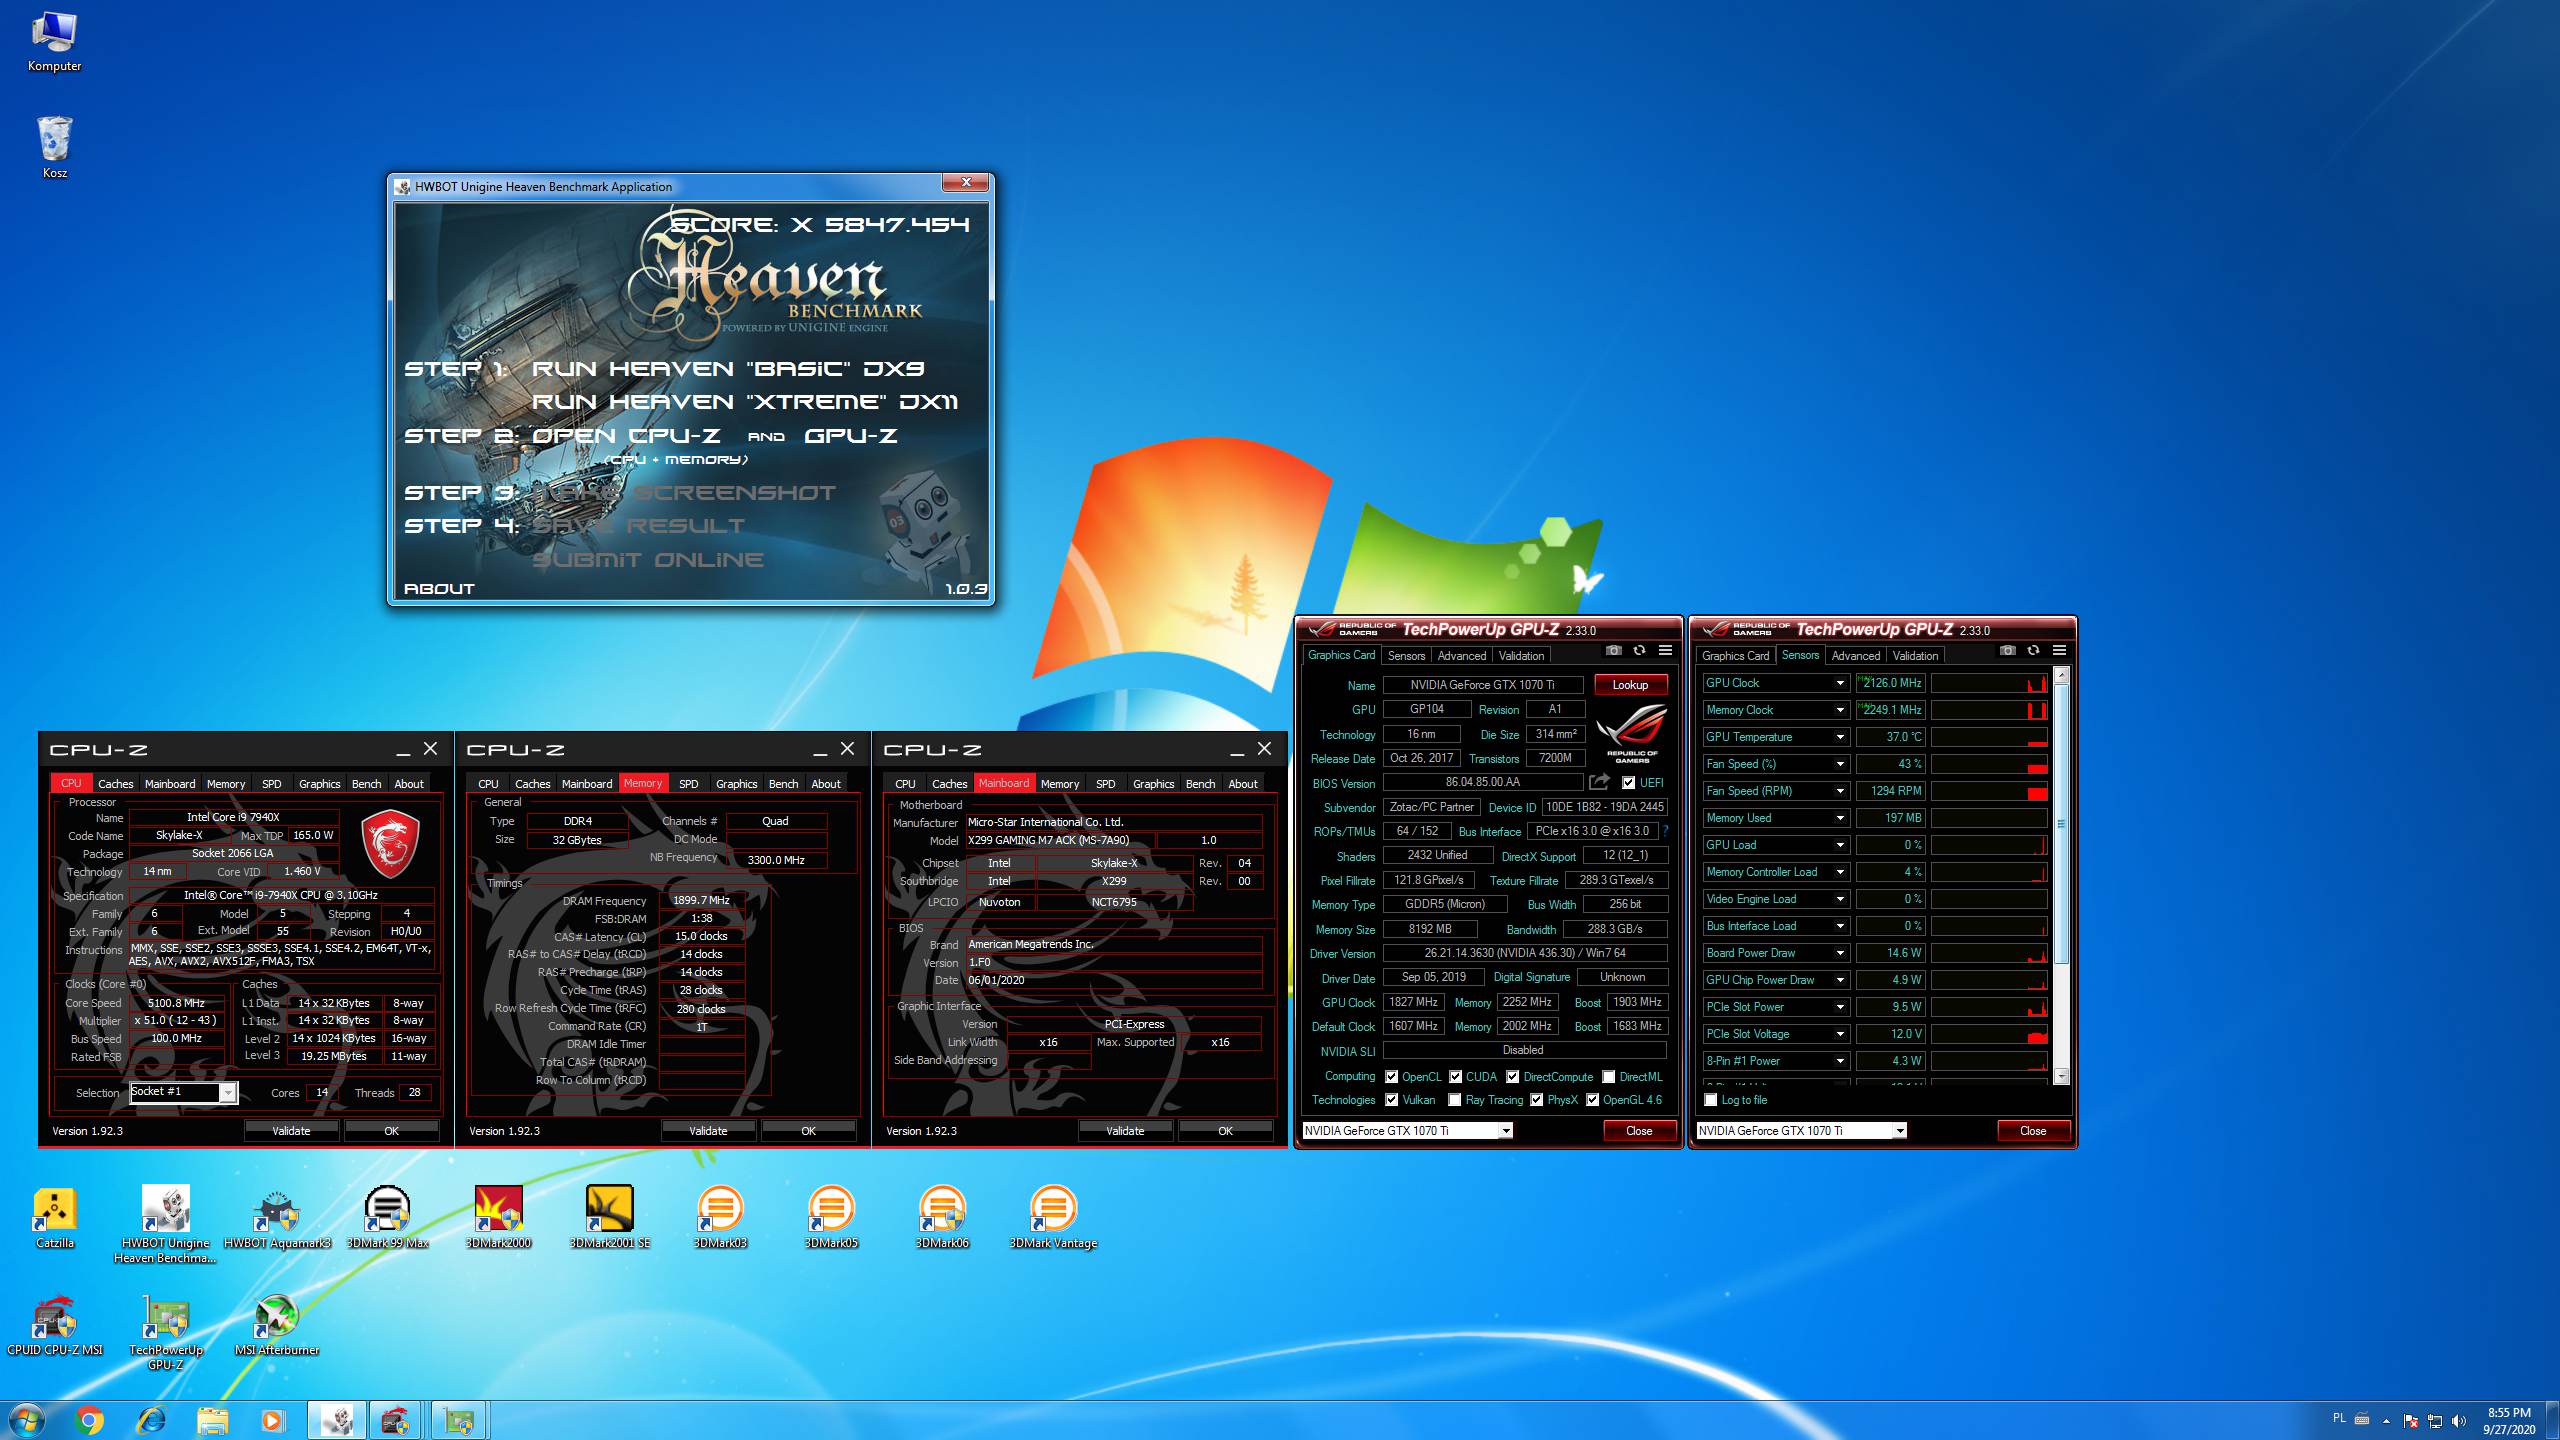Open GPU selector dropdown in left GPU-Z
Screen dimensions: 2560x1440
click(1505, 1131)
